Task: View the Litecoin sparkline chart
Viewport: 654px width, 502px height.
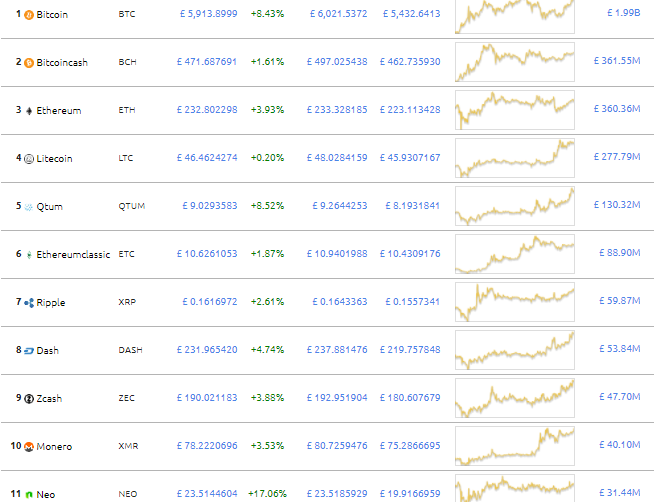Action: tap(515, 158)
